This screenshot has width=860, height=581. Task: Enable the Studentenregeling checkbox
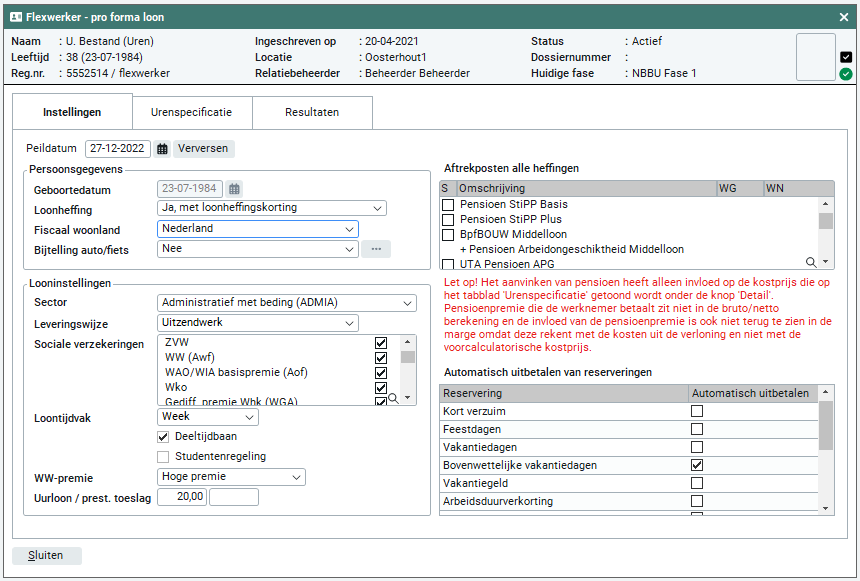point(164,457)
